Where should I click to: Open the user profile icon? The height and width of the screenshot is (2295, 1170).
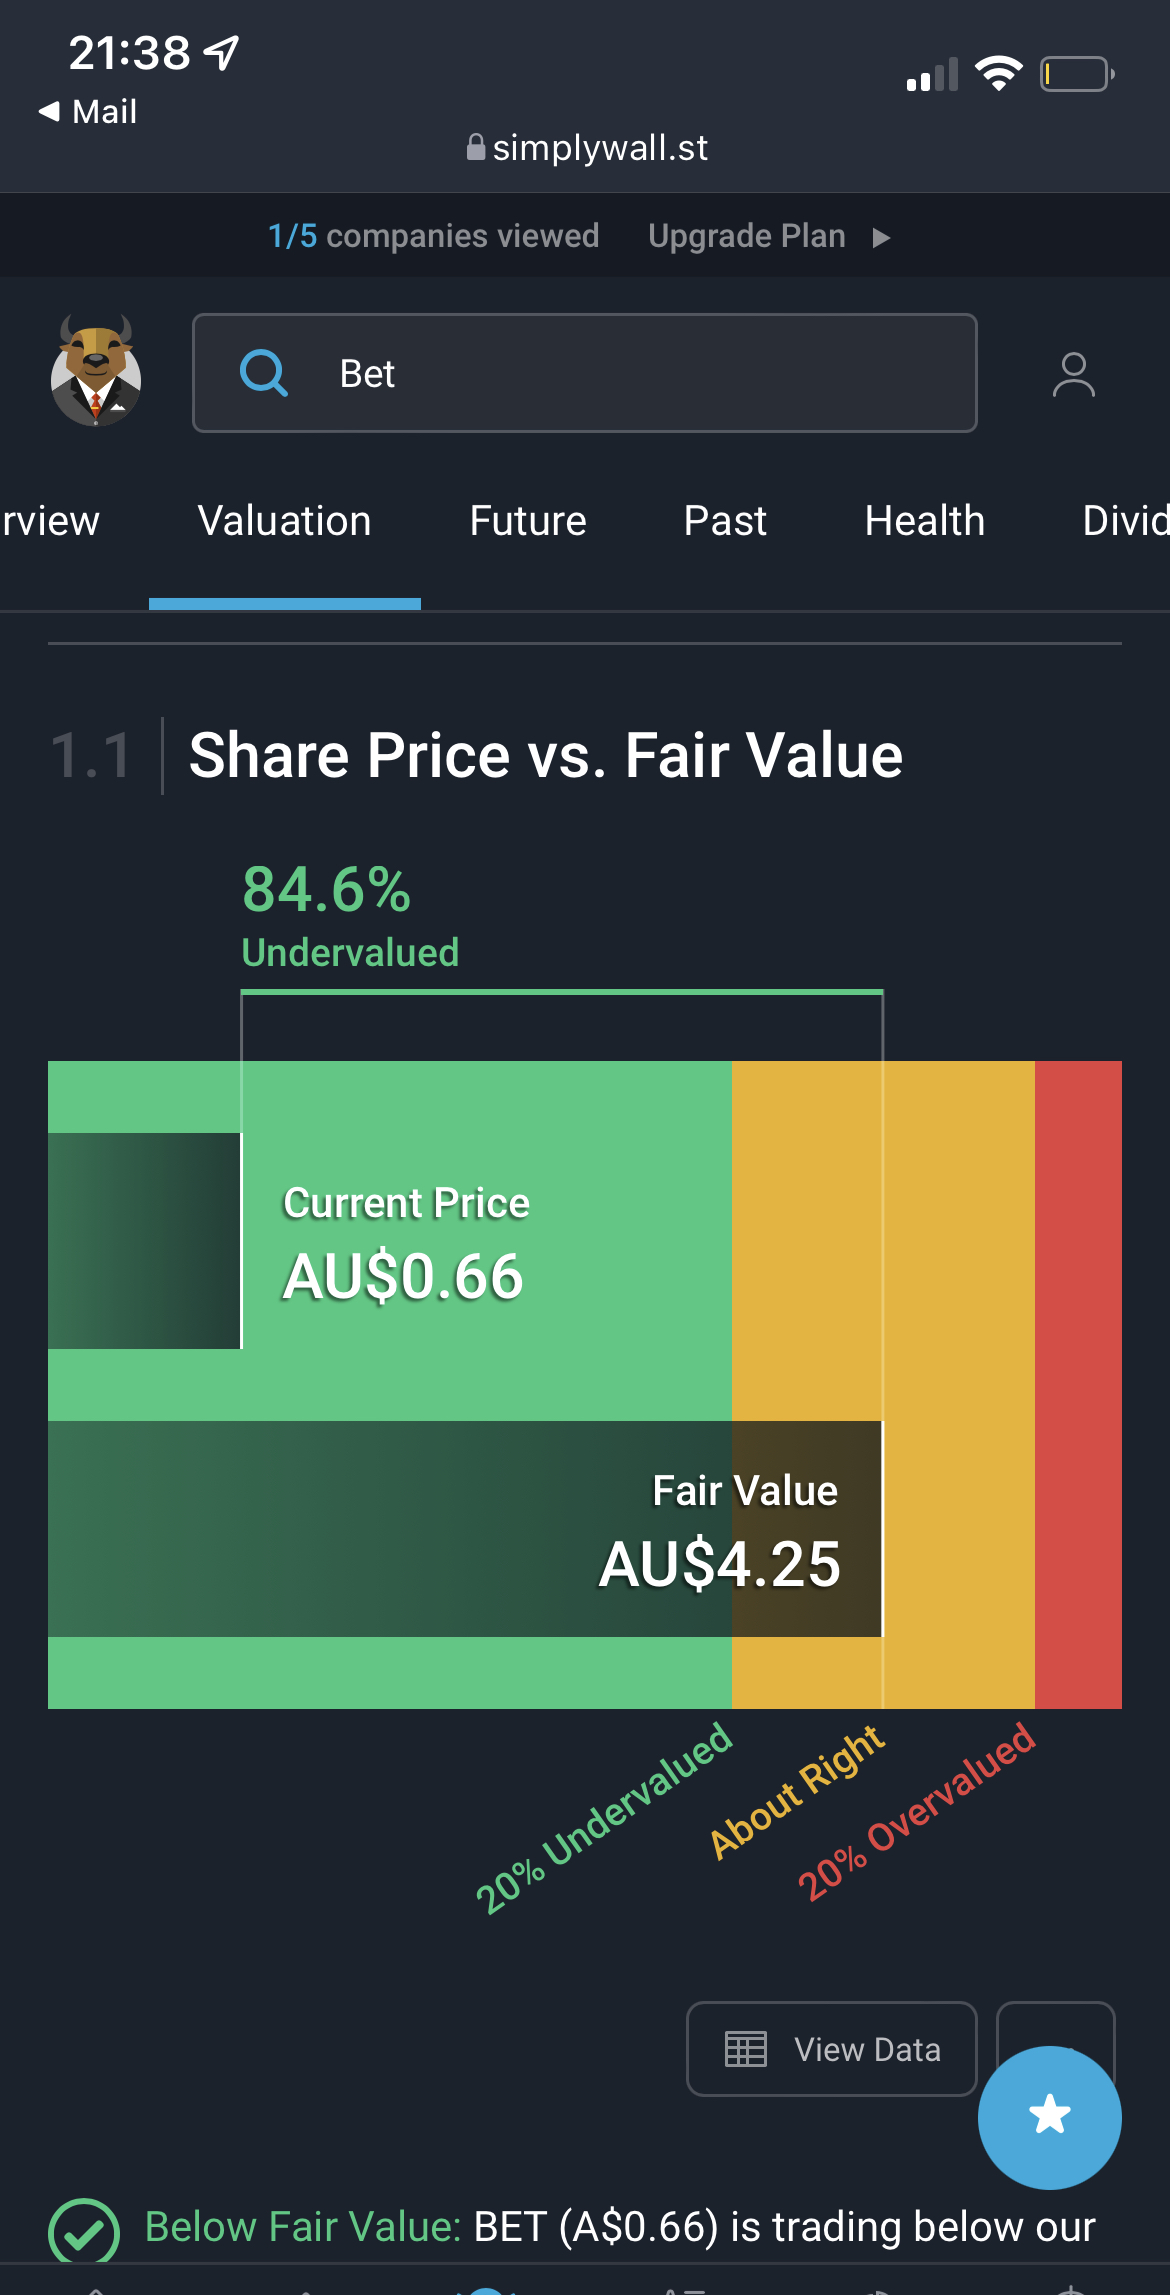tap(1073, 375)
